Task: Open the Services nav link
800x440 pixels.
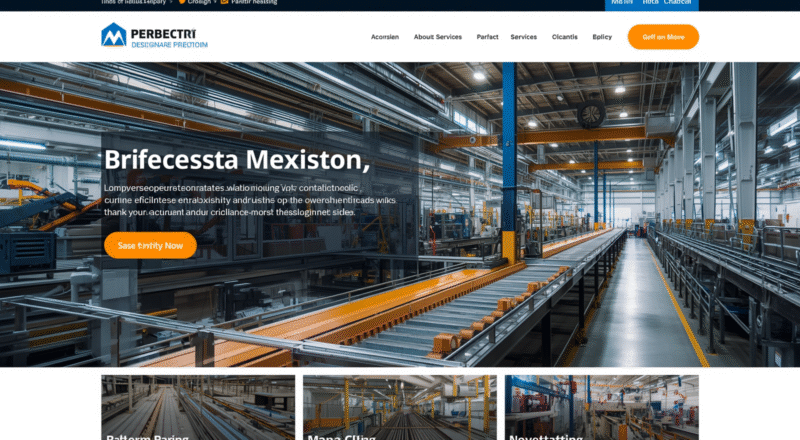Action: pos(523,37)
